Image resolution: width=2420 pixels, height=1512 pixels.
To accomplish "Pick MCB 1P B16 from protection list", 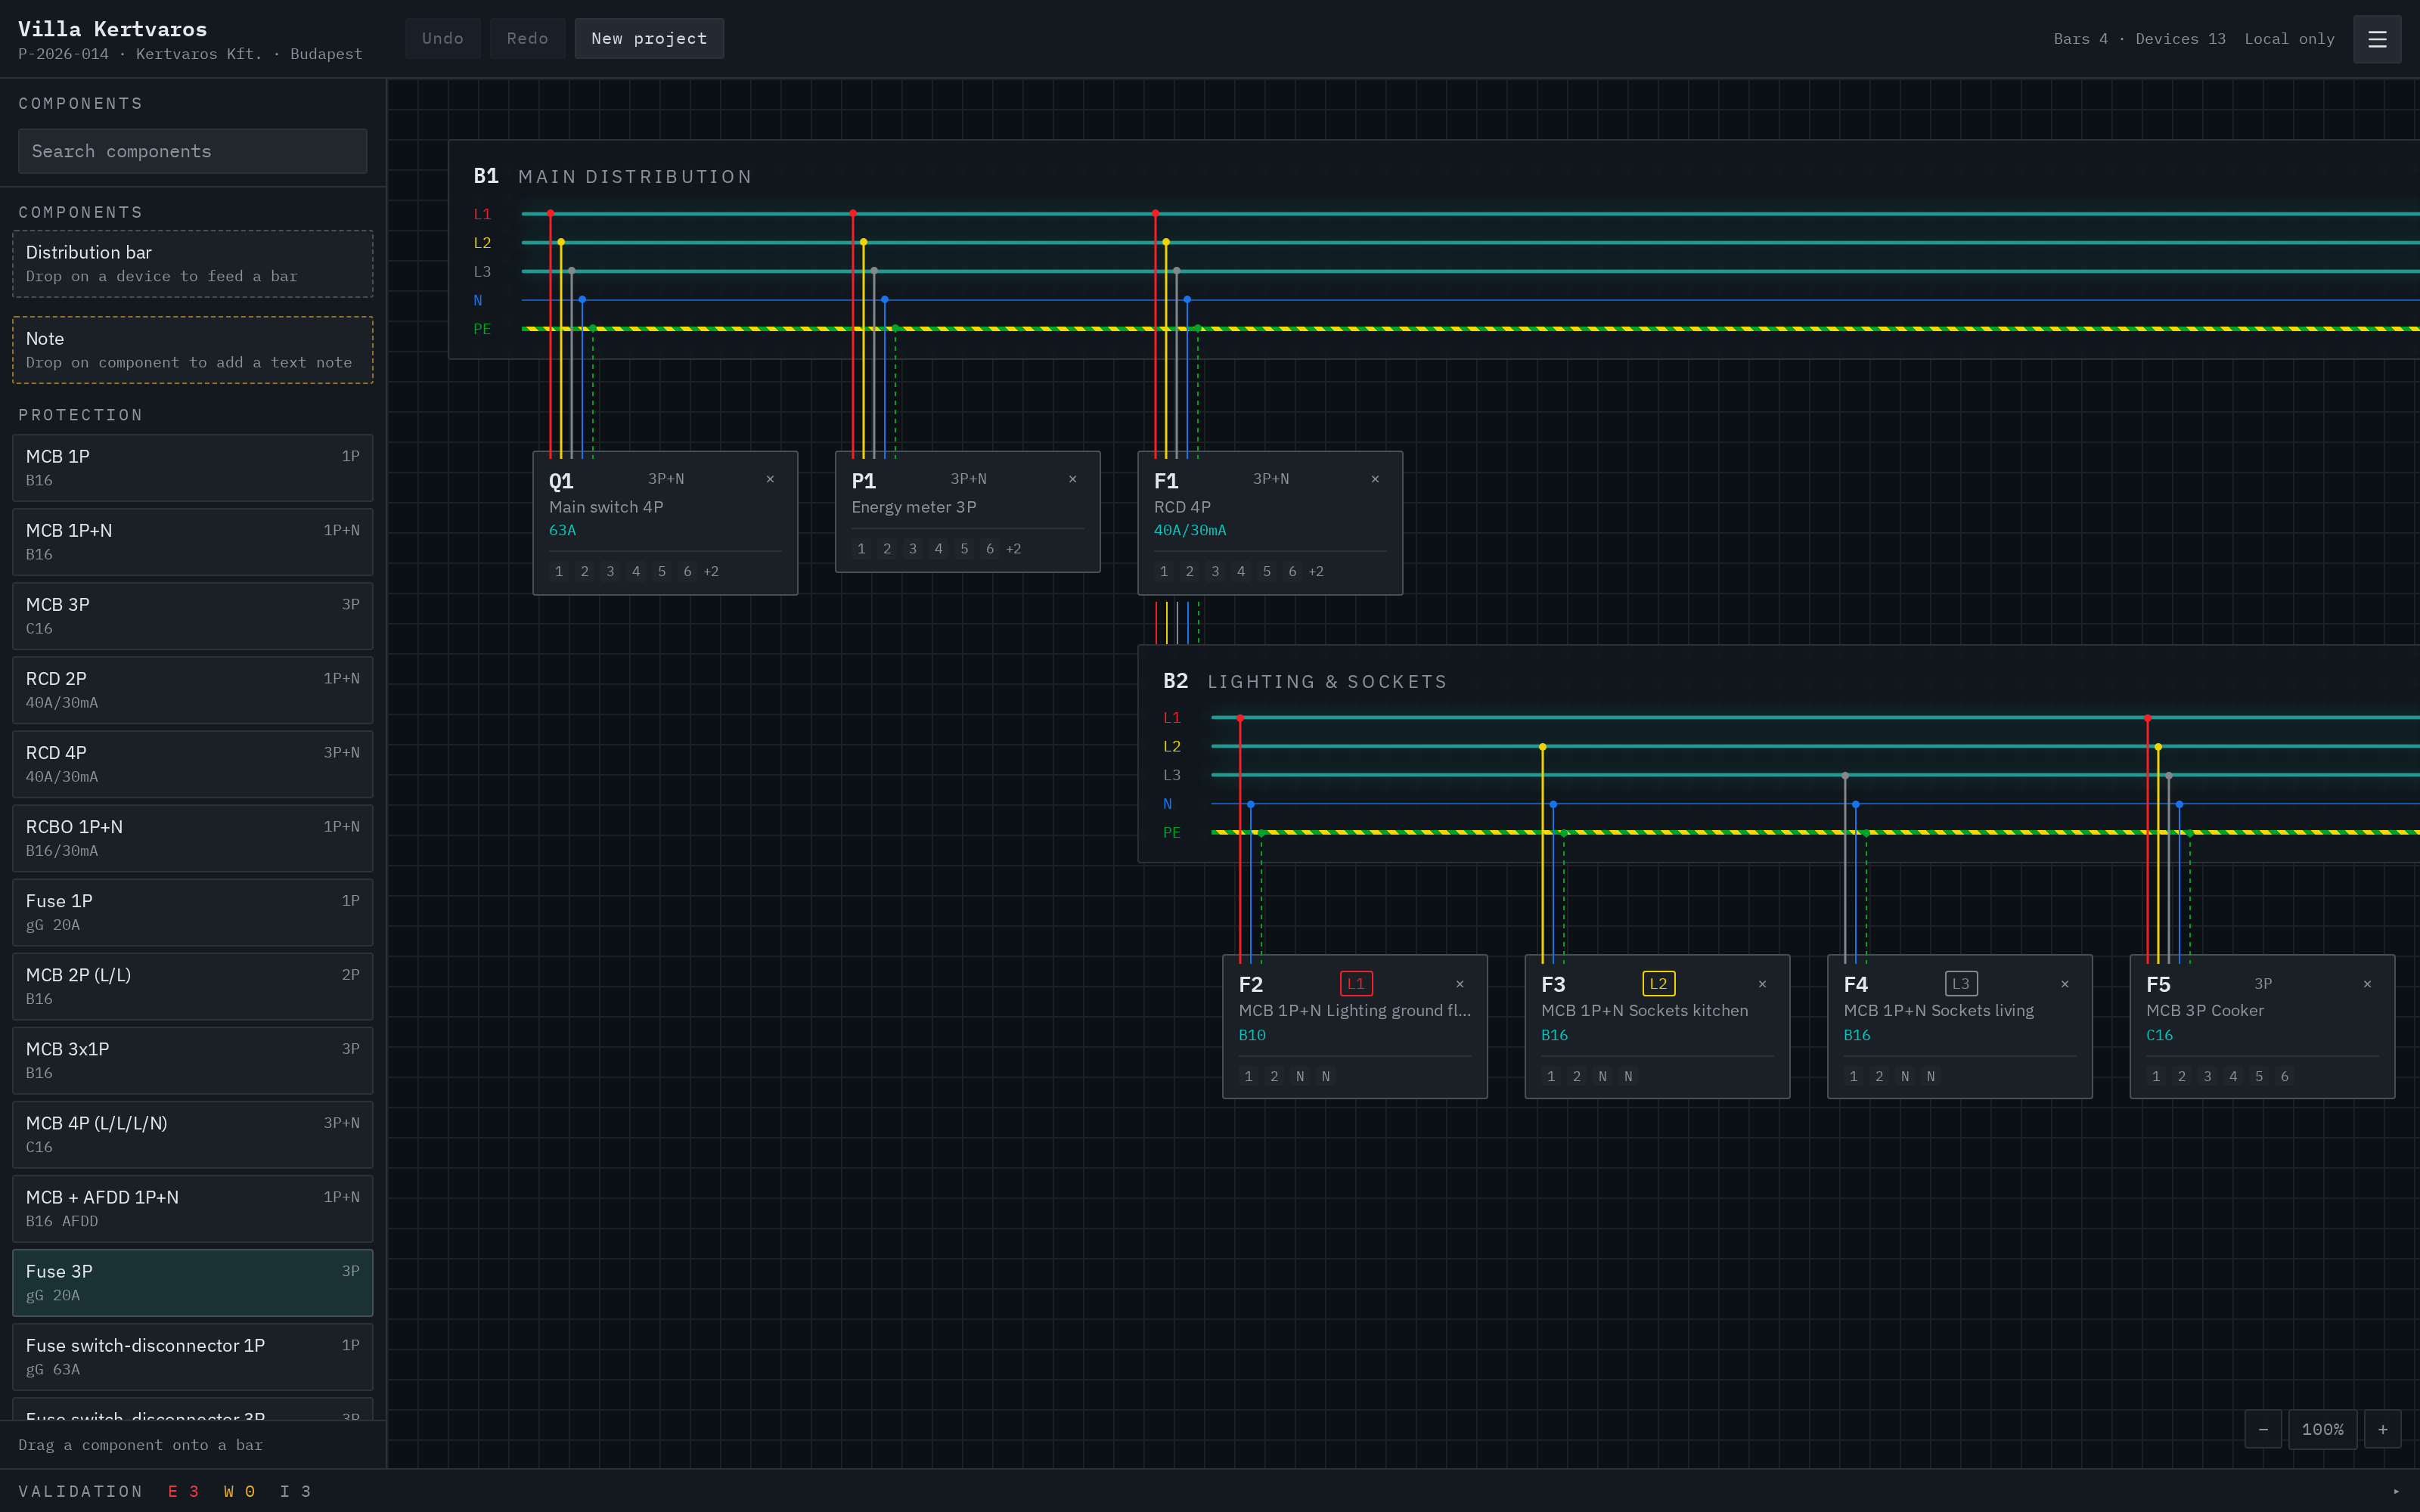I will [x=192, y=467].
